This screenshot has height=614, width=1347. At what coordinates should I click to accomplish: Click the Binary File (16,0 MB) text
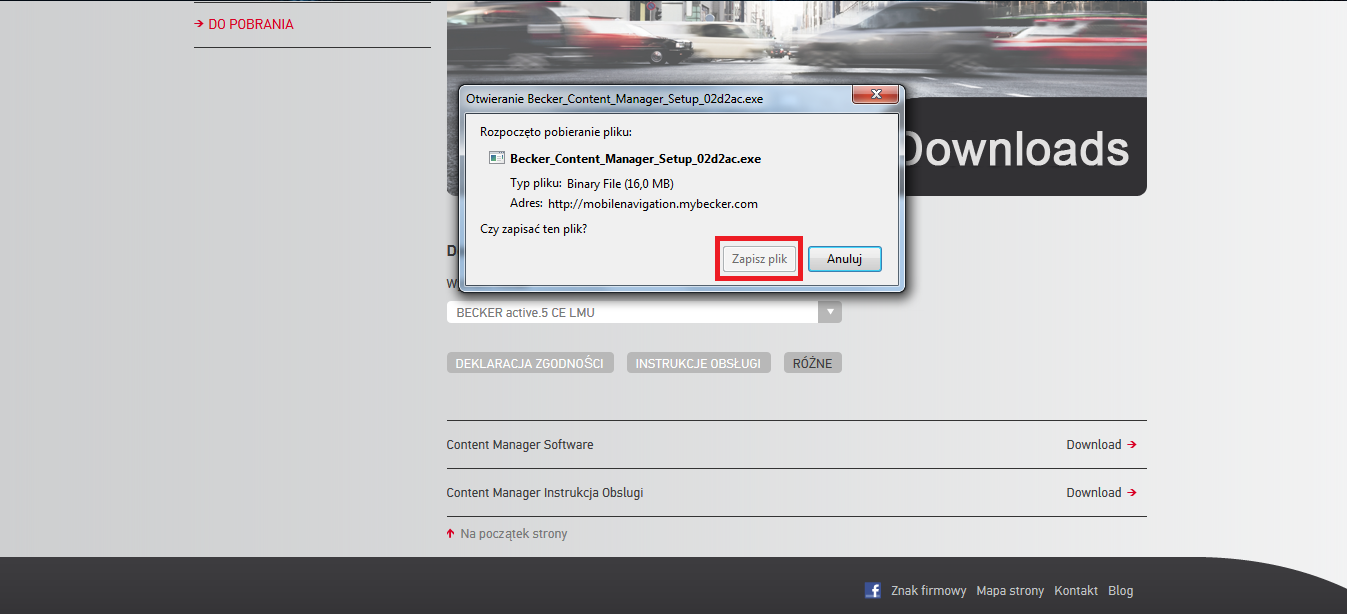(620, 184)
